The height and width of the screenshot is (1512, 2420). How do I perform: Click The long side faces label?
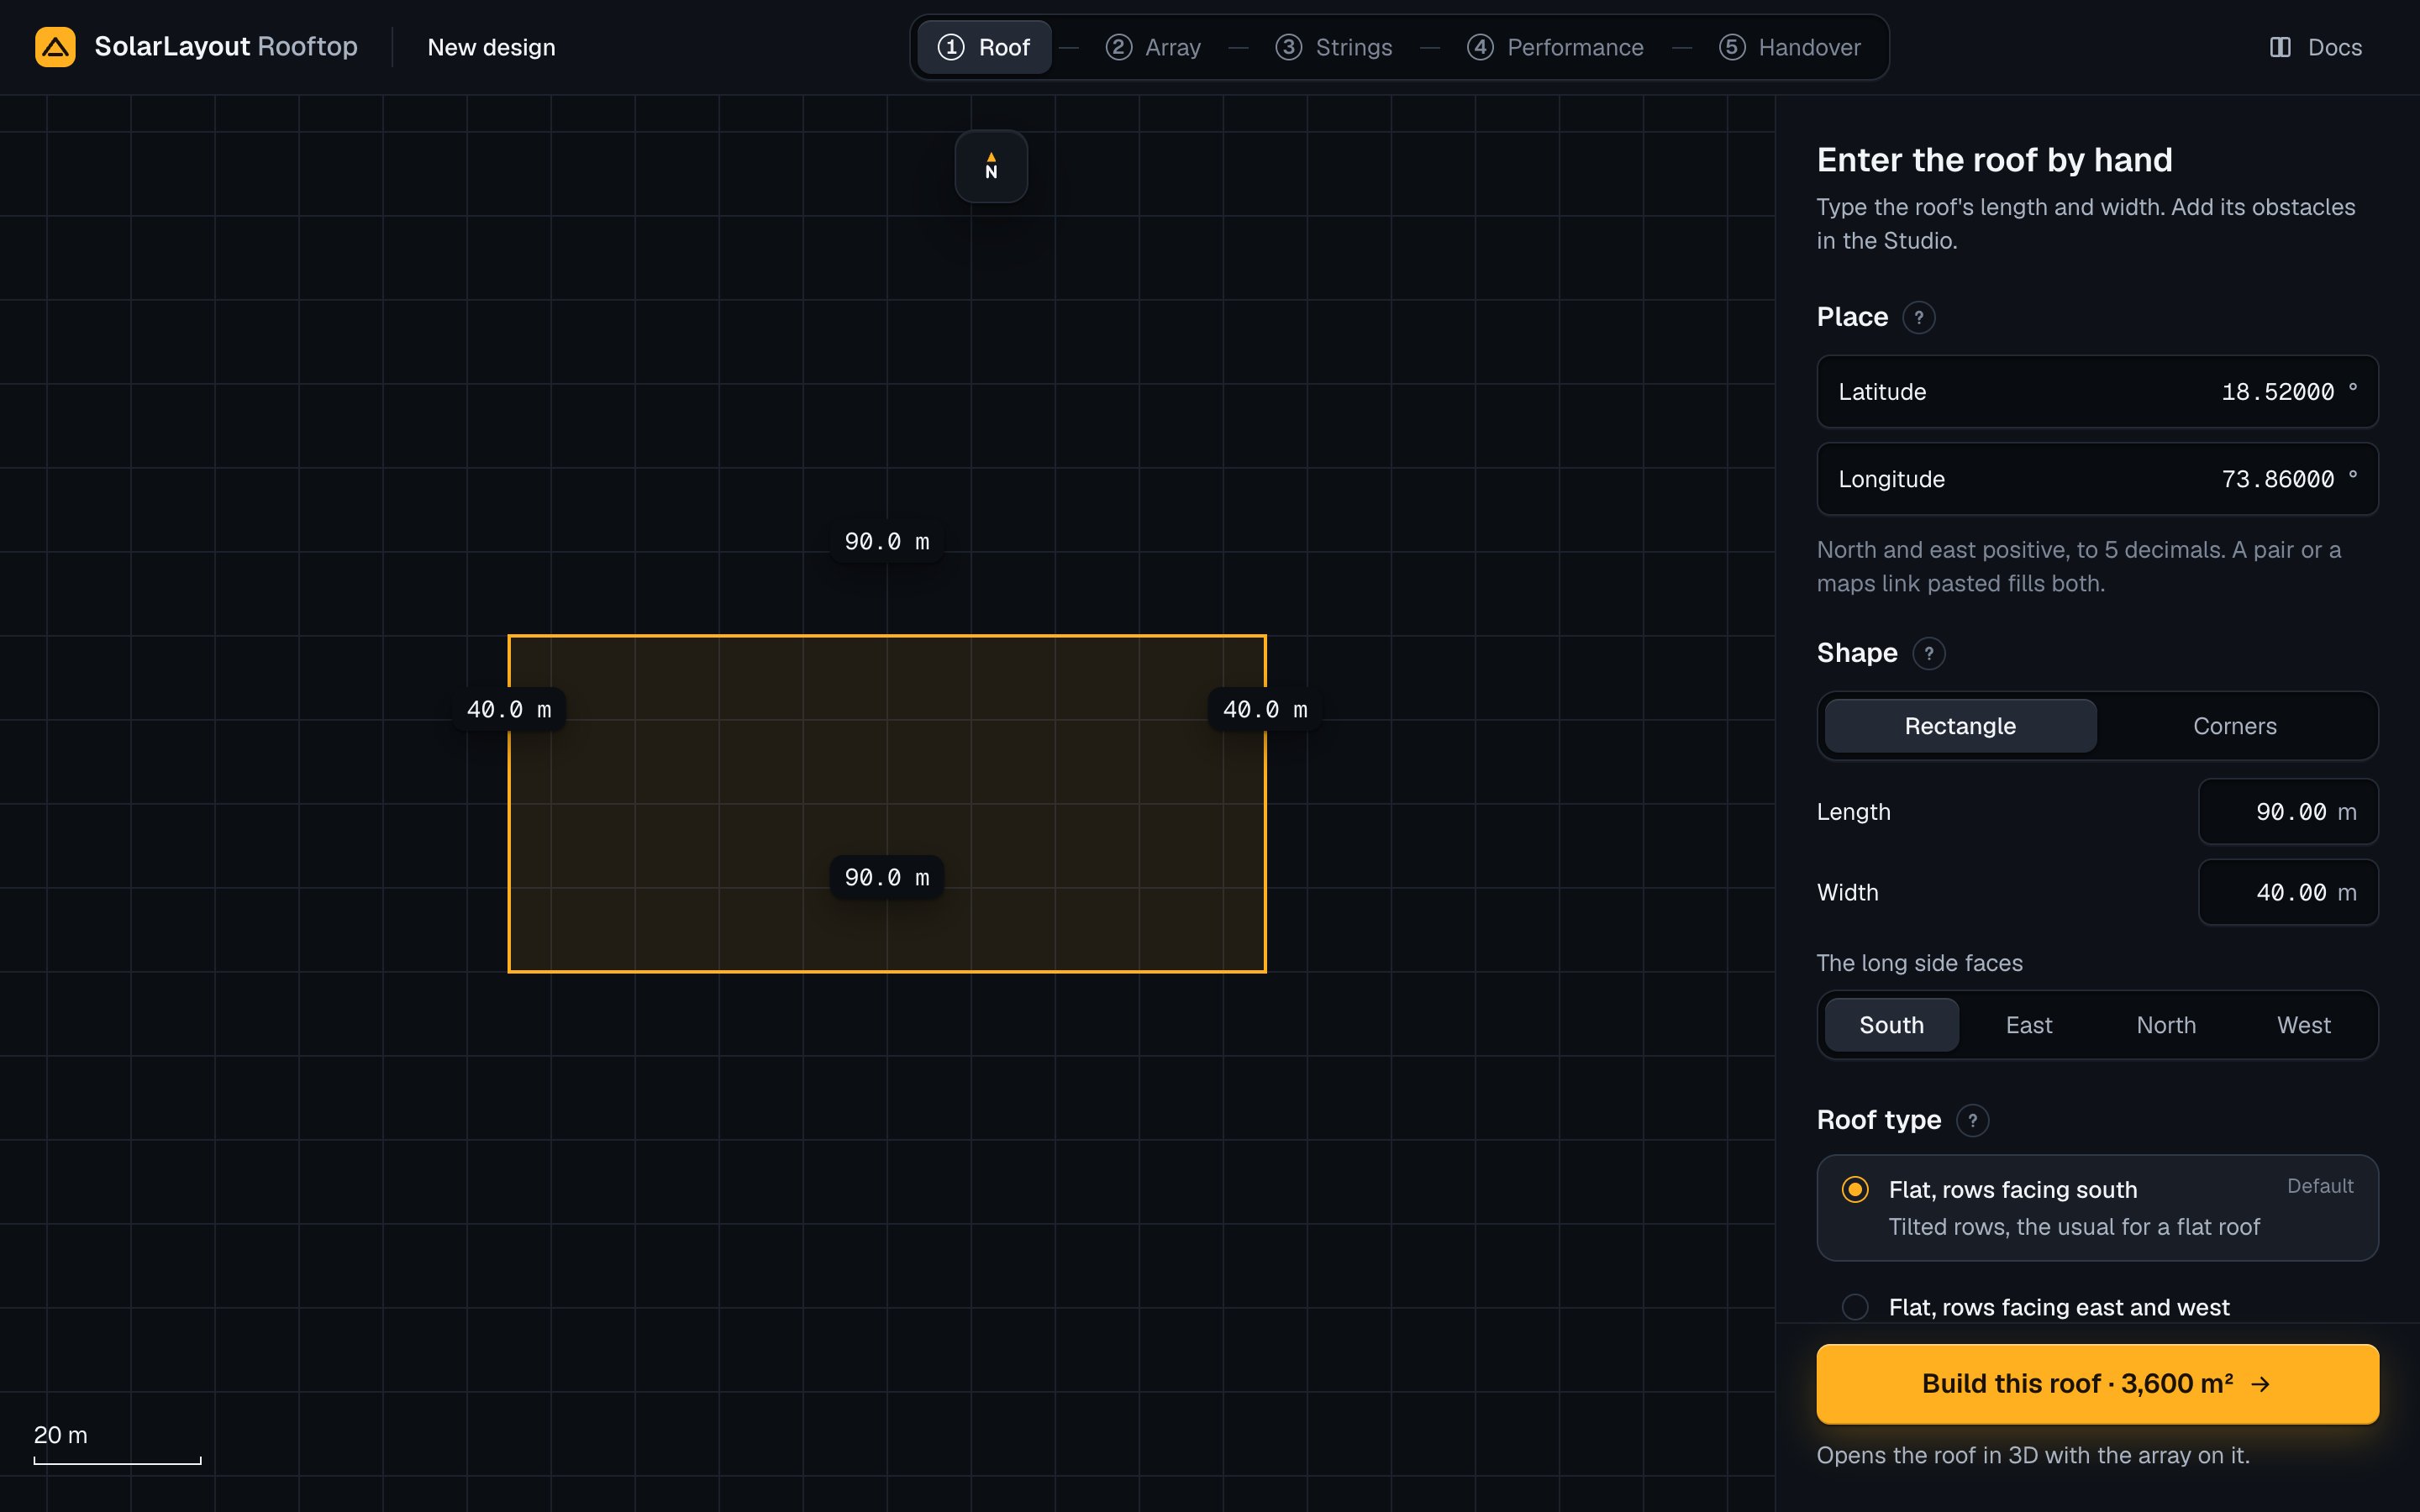click(x=1919, y=963)
